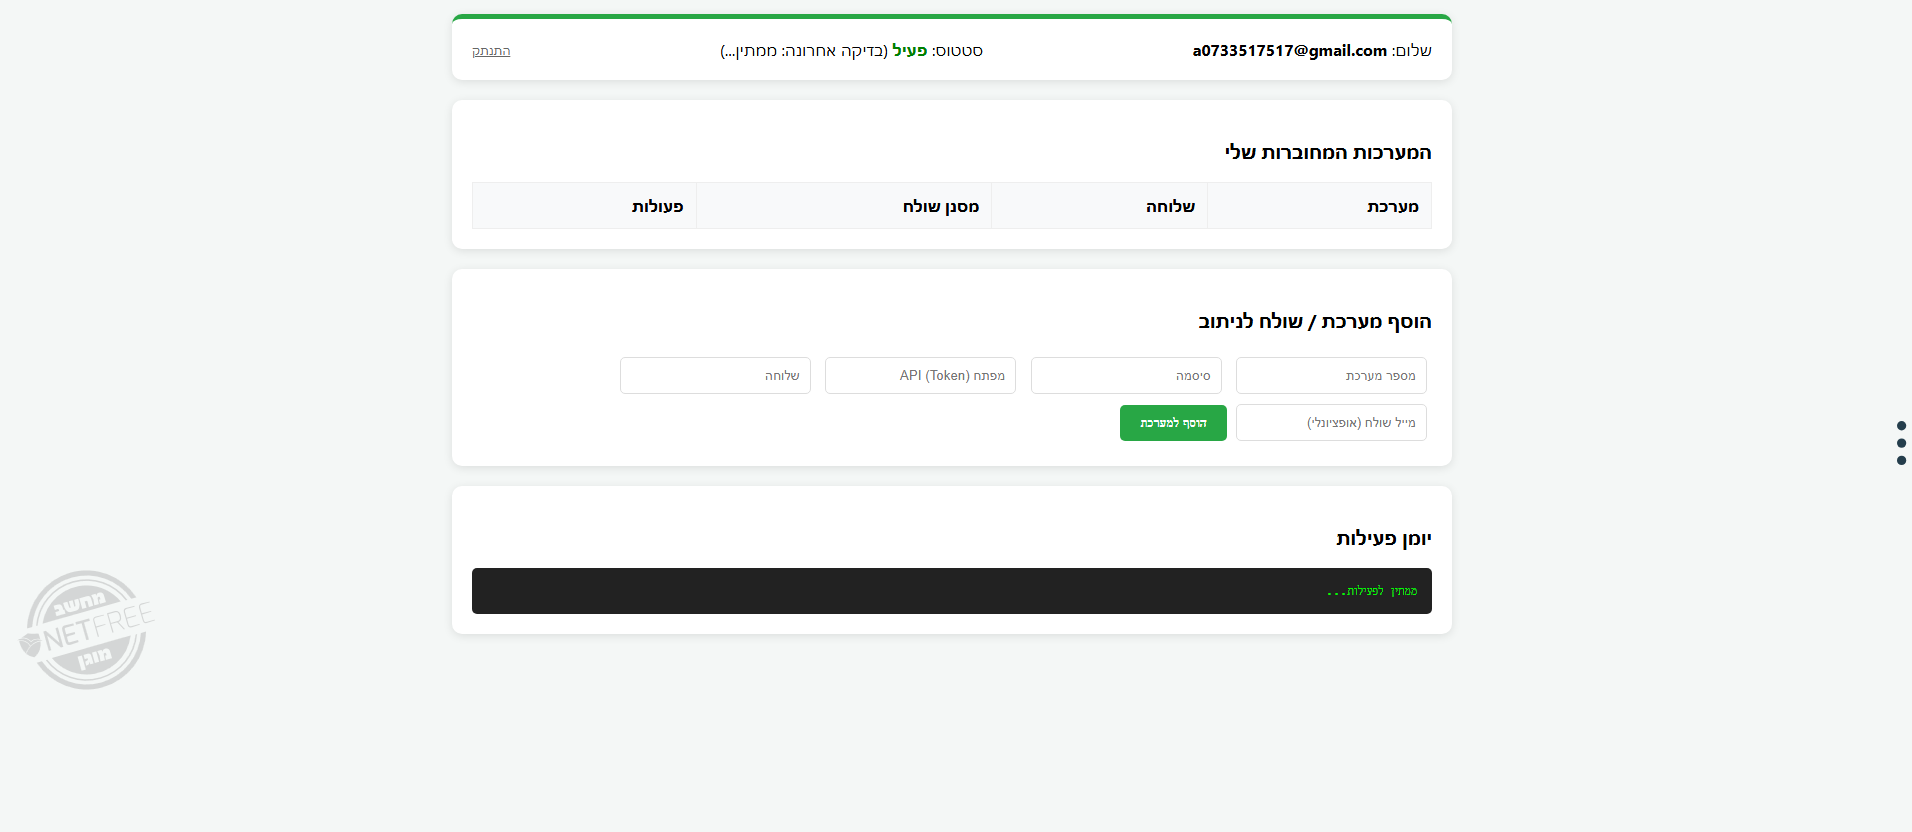The width and height of the screenshot is (1912, 832).
Task: Select the מפתח API (Token) field
Action: pos(919,376)
